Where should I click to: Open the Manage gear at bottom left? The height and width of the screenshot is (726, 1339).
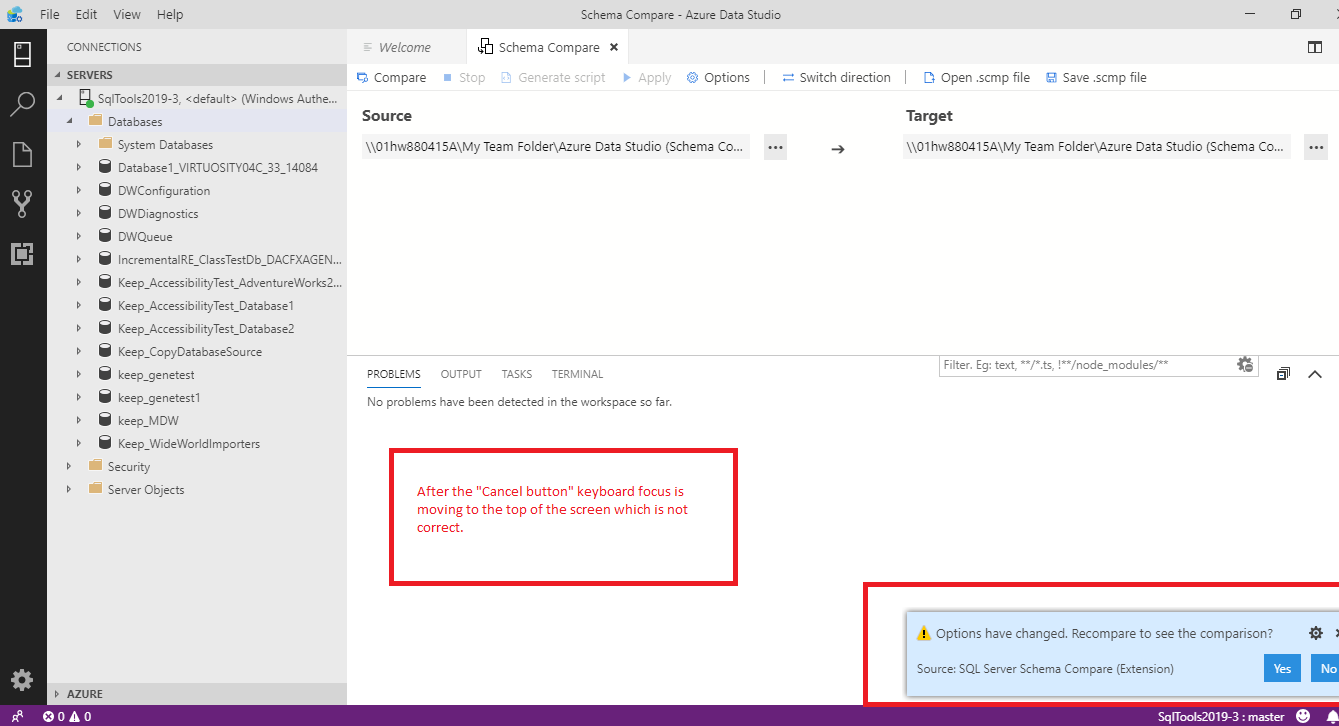pyautogui.click(x=22, y=680)
